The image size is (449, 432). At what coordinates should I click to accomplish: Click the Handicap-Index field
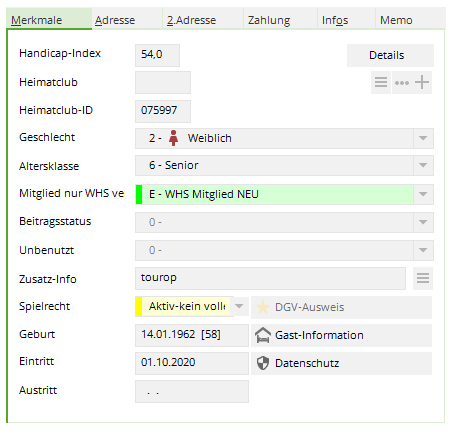pyautogui.click(x=157, y=55)
